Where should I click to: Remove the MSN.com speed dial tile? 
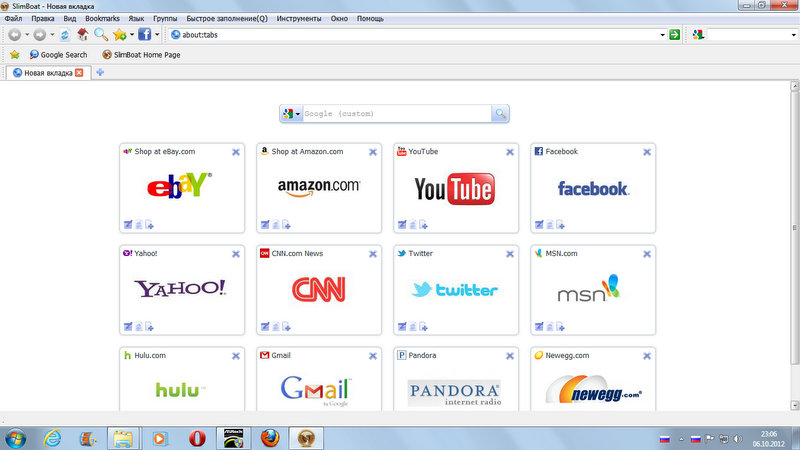pyautogui.click(x=647, y=254)
